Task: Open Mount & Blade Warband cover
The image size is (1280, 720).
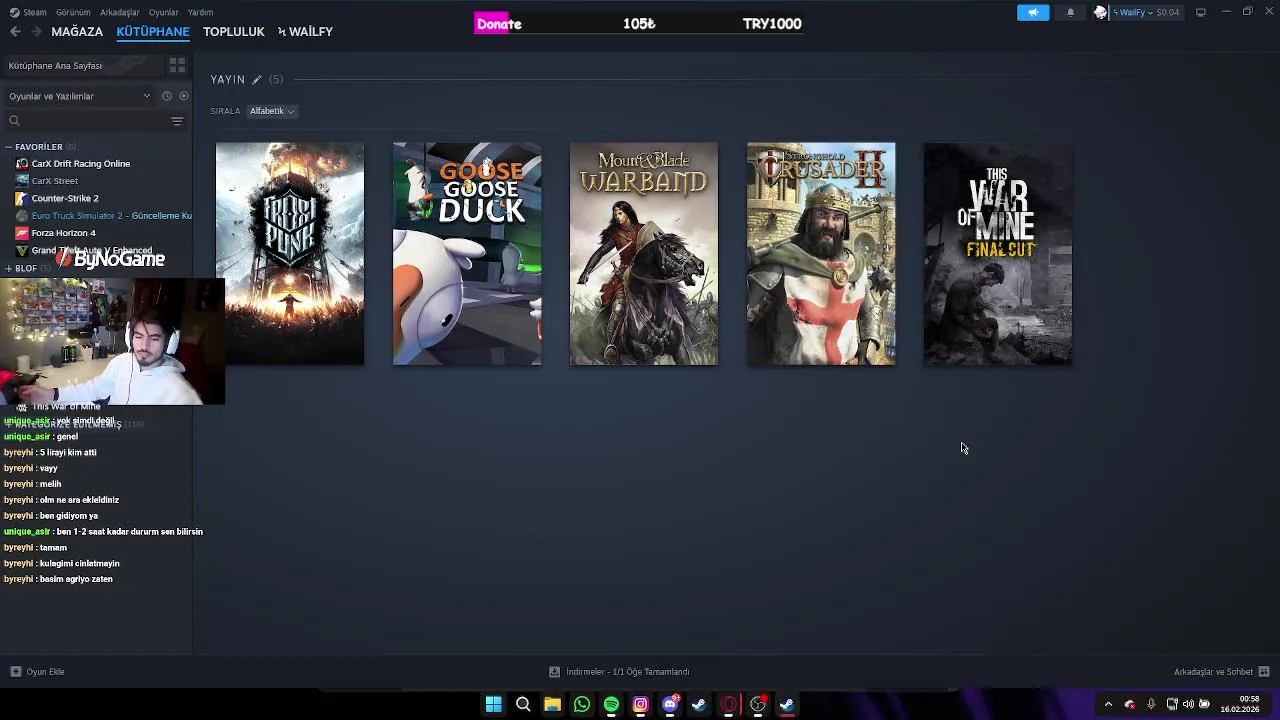Action: [x=644, y=254]
